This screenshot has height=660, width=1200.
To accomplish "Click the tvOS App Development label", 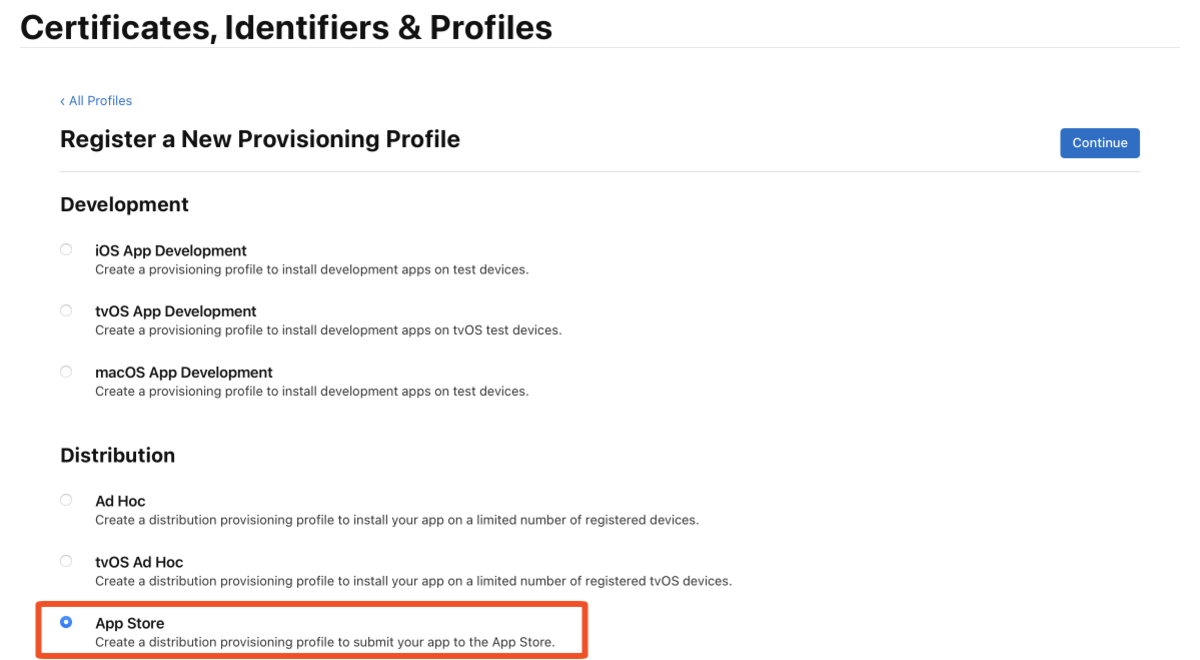I will (176, 312).
